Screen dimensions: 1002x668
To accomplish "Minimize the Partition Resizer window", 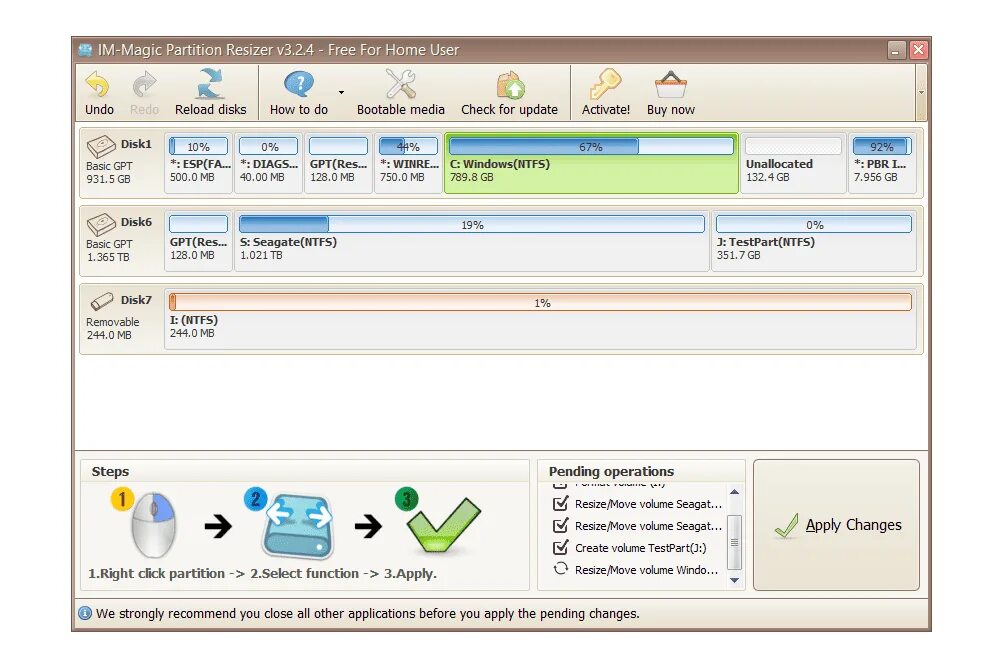I will point(897,50).
